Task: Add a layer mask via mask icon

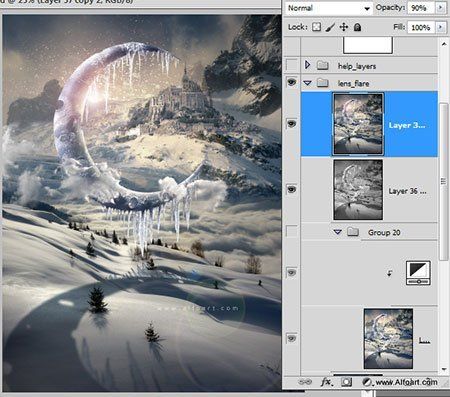Action: click(346, 382)
